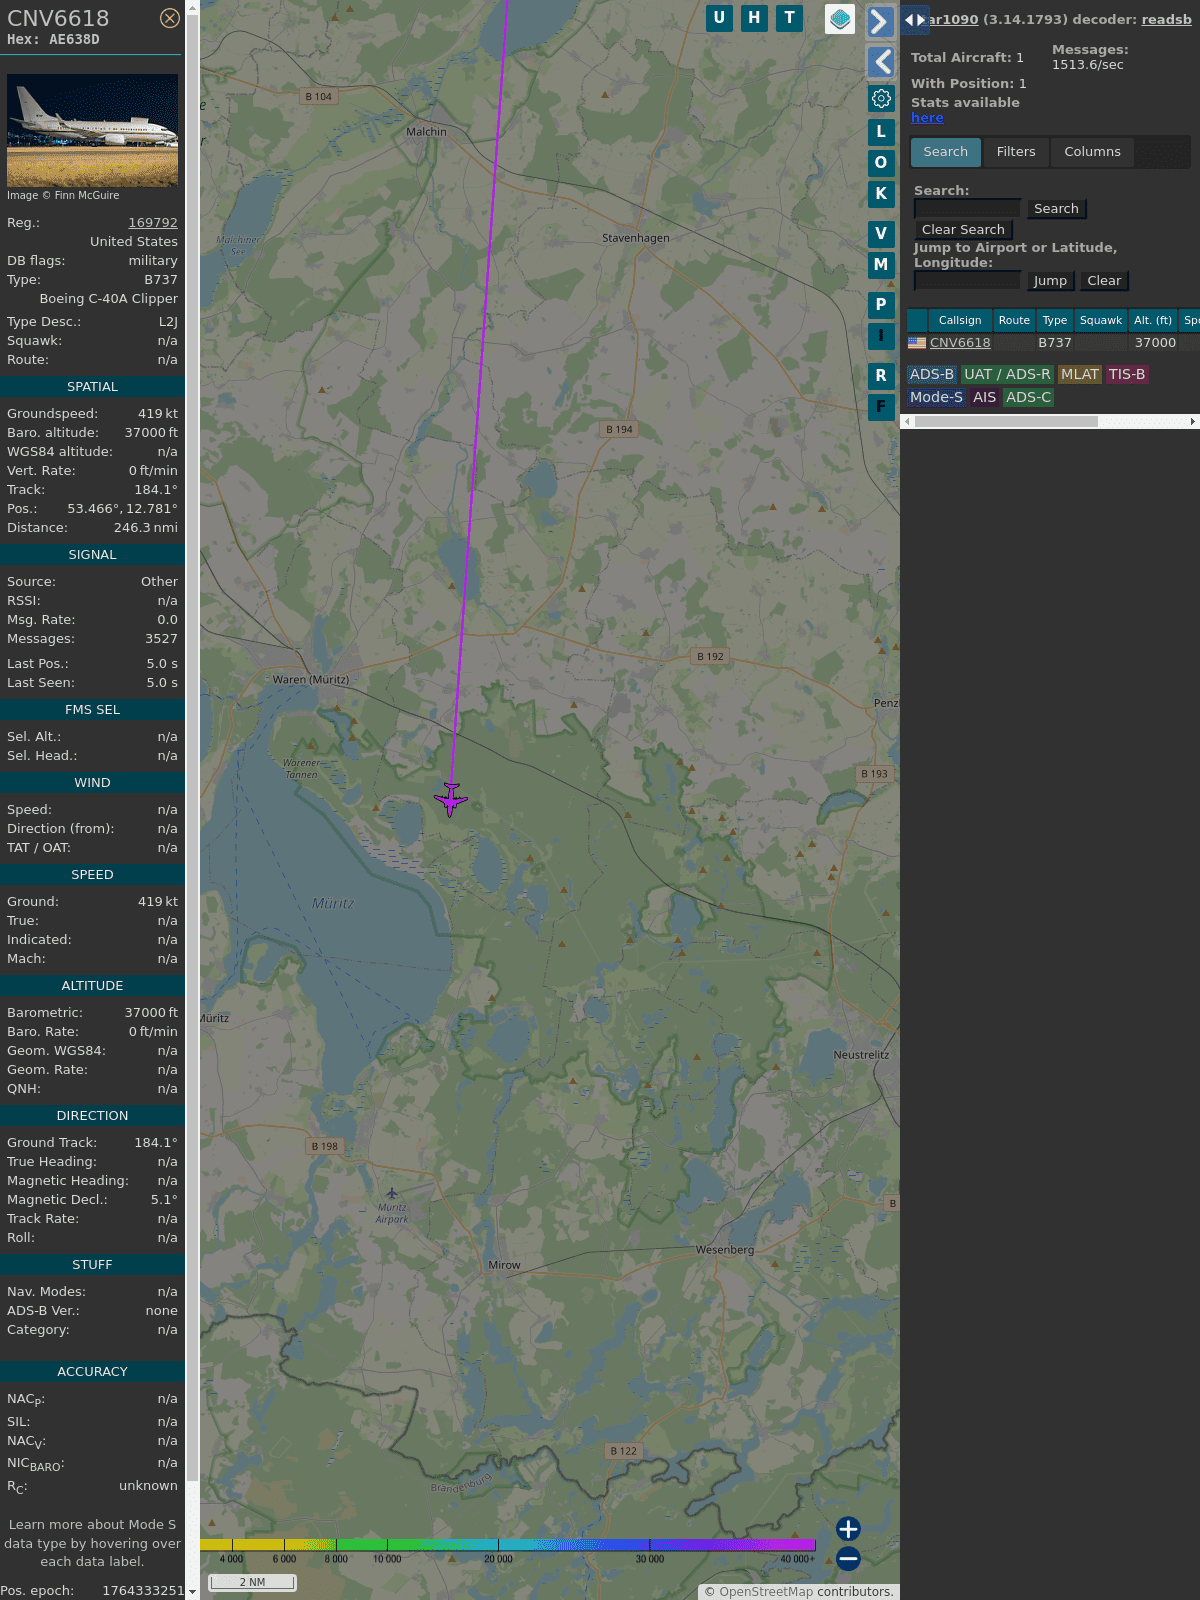Image resolution: width=1200 pixels, height=1600 pixels.
Task: Toggle the U map button
Action: pos(719,18)
